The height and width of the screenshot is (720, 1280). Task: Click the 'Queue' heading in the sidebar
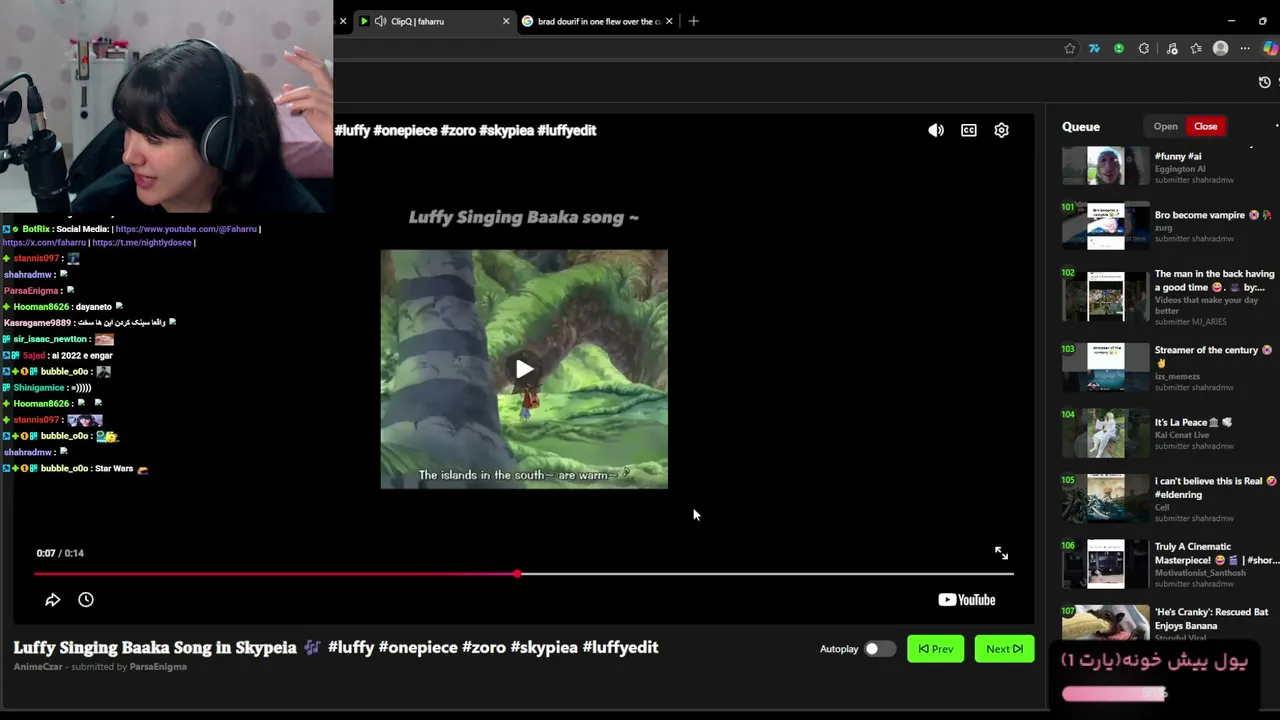pos(1081,127)
